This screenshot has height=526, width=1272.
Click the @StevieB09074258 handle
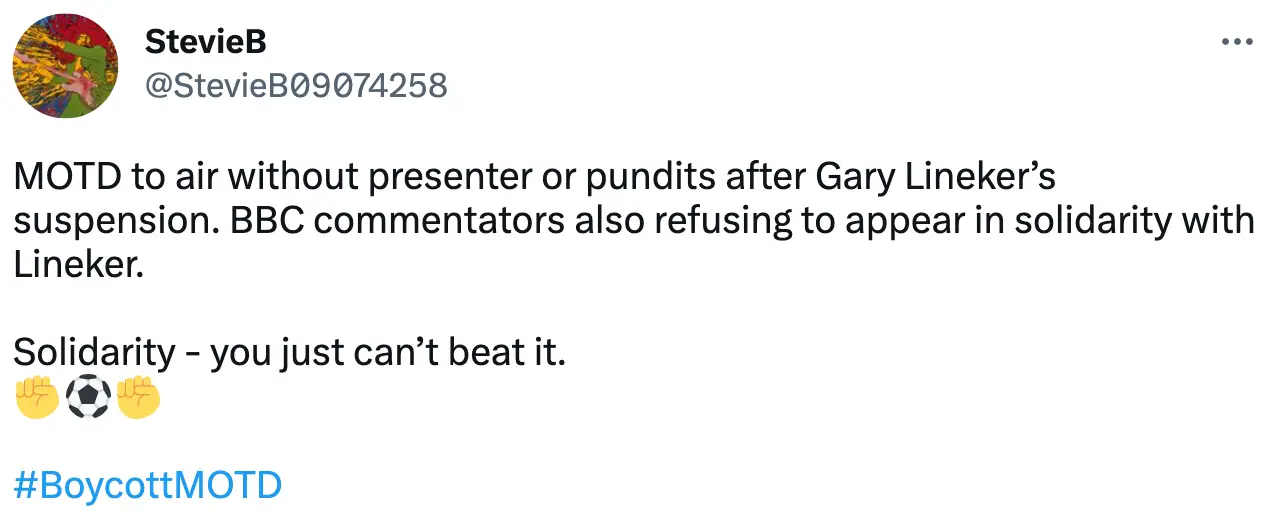[296, 85]
